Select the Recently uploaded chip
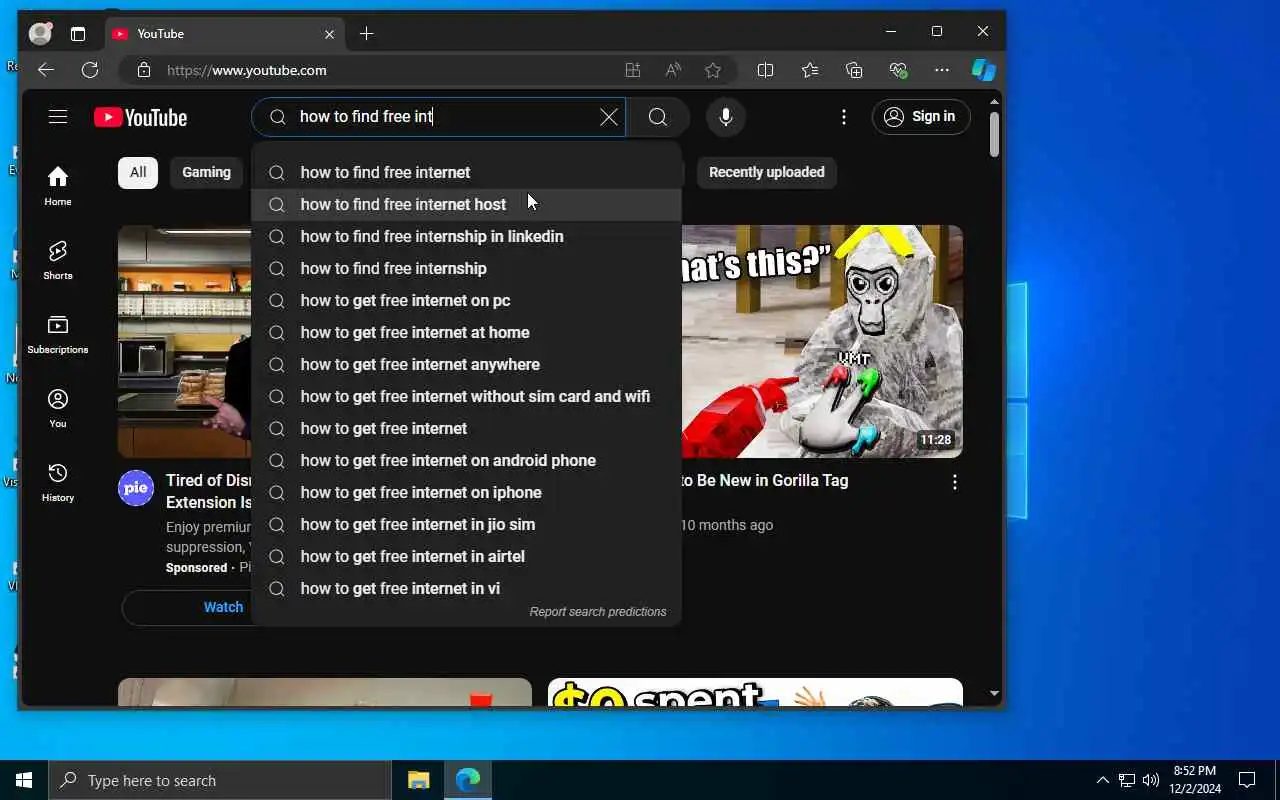 point(767,172)
